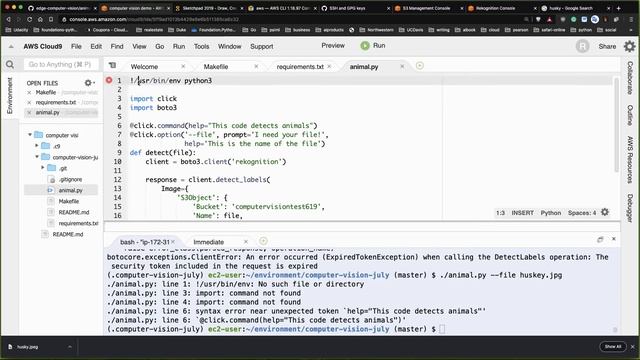The height and width of the screenshot is (360, 640).
Task: Add a new terminal tab with plus icon
Action: tap(263, 241)
